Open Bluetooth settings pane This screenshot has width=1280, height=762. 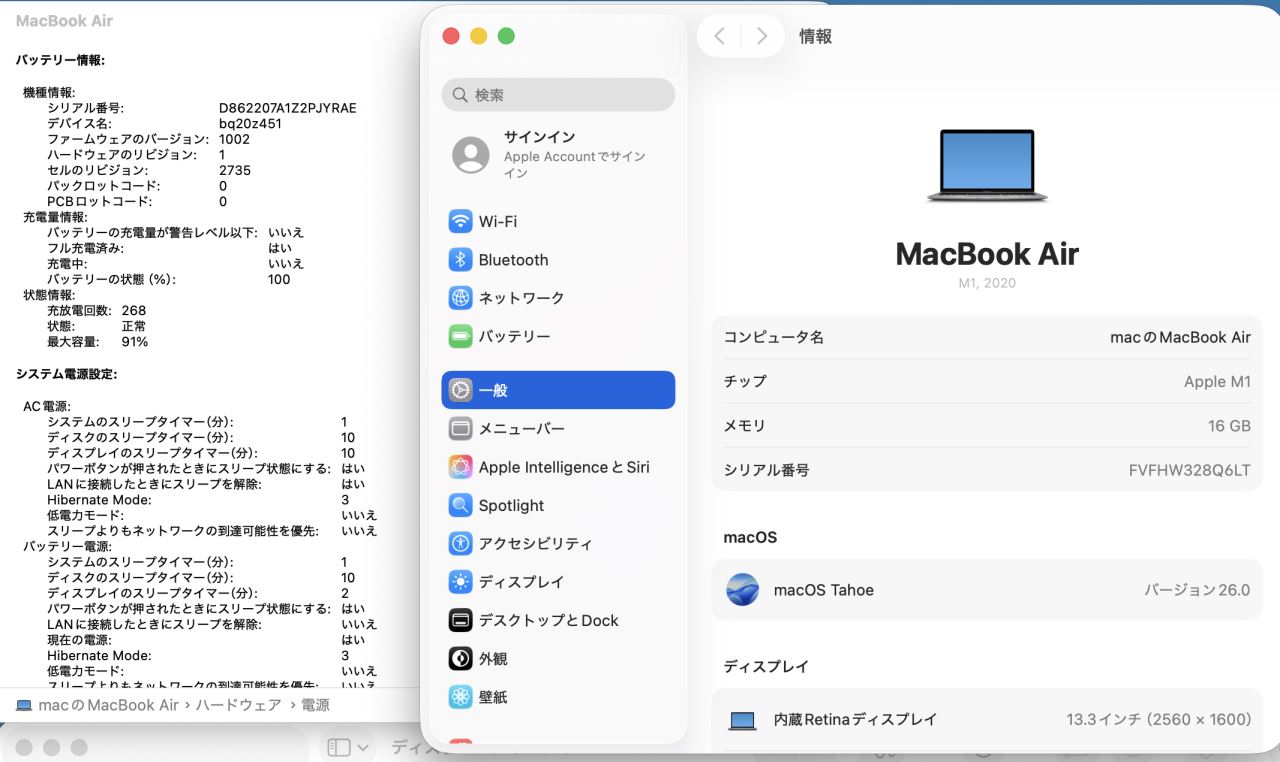pos(513,260)
